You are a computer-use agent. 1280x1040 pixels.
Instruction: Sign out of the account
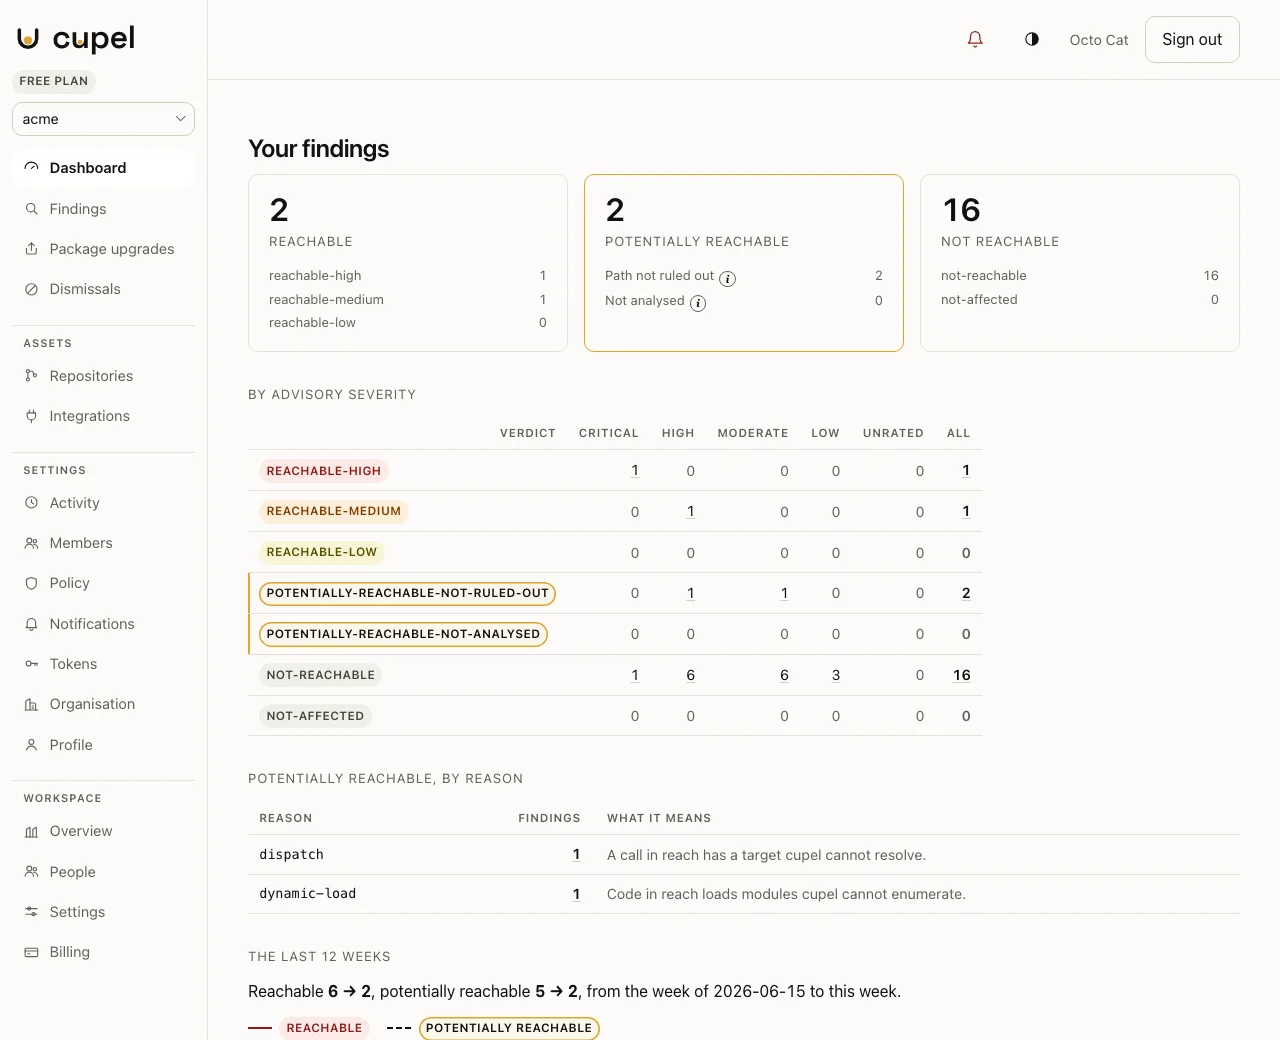(x=1192, y=39)
